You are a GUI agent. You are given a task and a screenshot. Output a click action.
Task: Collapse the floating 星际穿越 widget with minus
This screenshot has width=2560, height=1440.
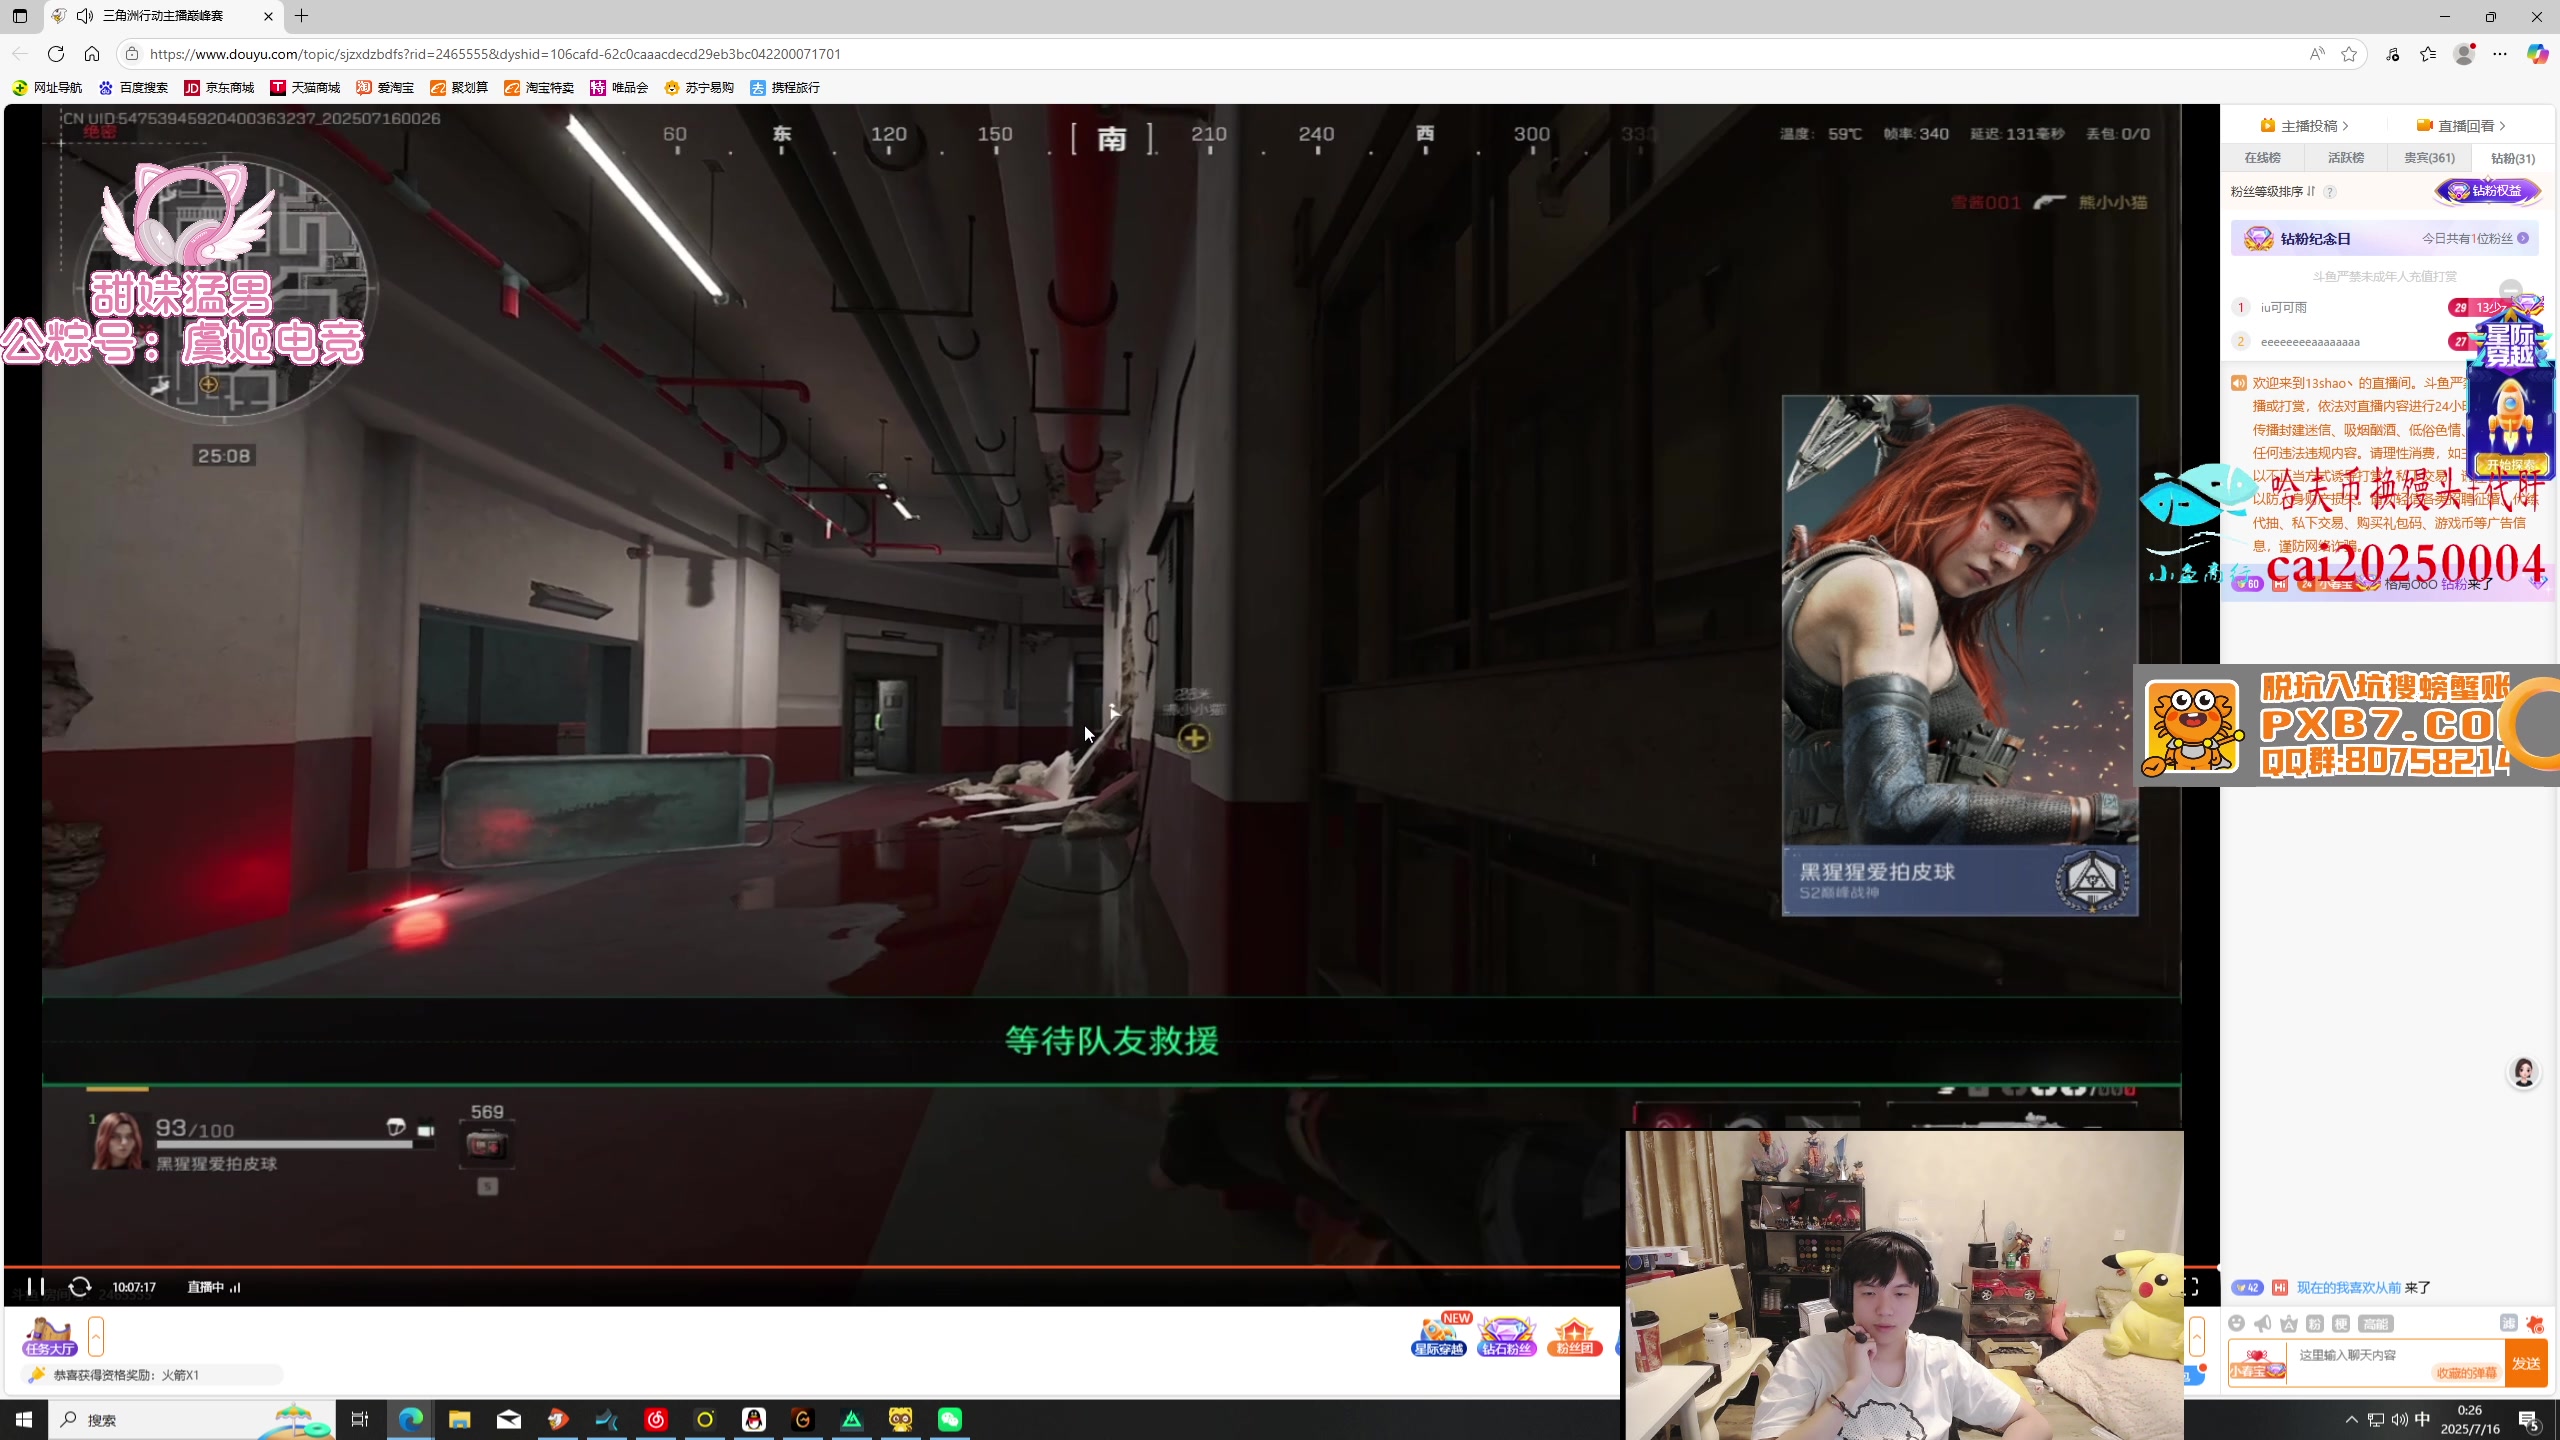2511,290
